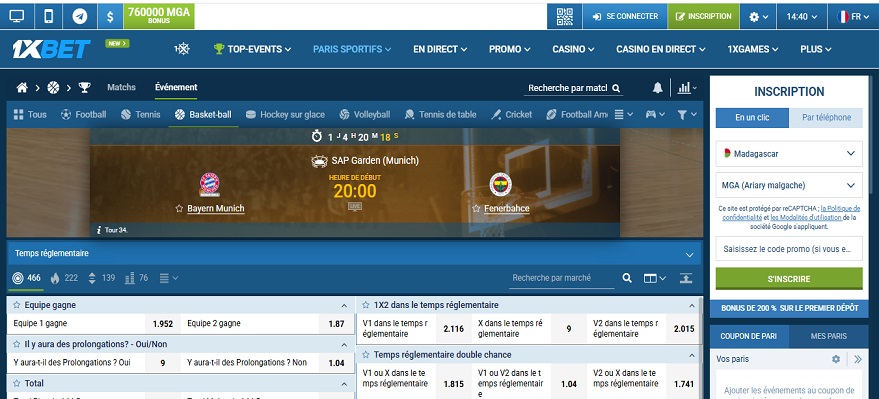Favorite Fenerbahce with the star

coord(476,208)
